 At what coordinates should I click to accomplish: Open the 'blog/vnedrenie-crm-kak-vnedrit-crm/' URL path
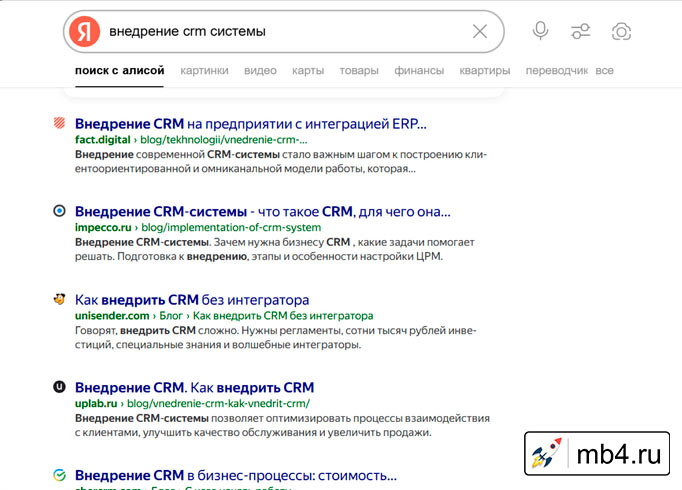(218, 403)
